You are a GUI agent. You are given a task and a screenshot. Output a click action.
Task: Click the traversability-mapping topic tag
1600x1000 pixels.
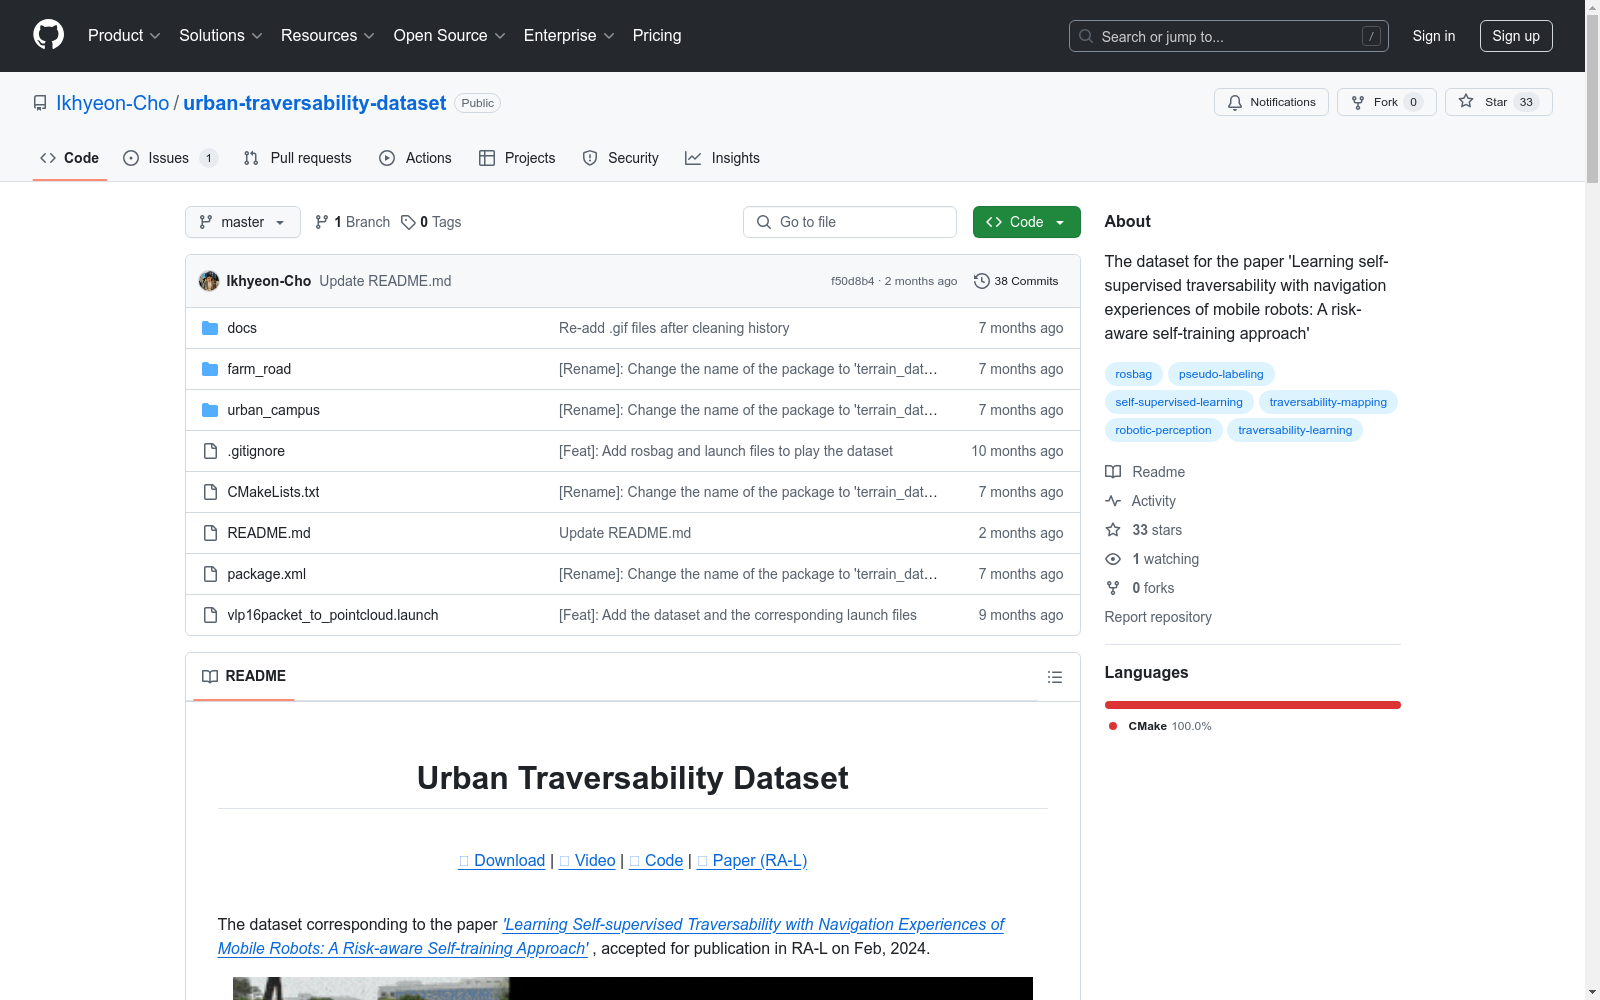coord(1328,402)
